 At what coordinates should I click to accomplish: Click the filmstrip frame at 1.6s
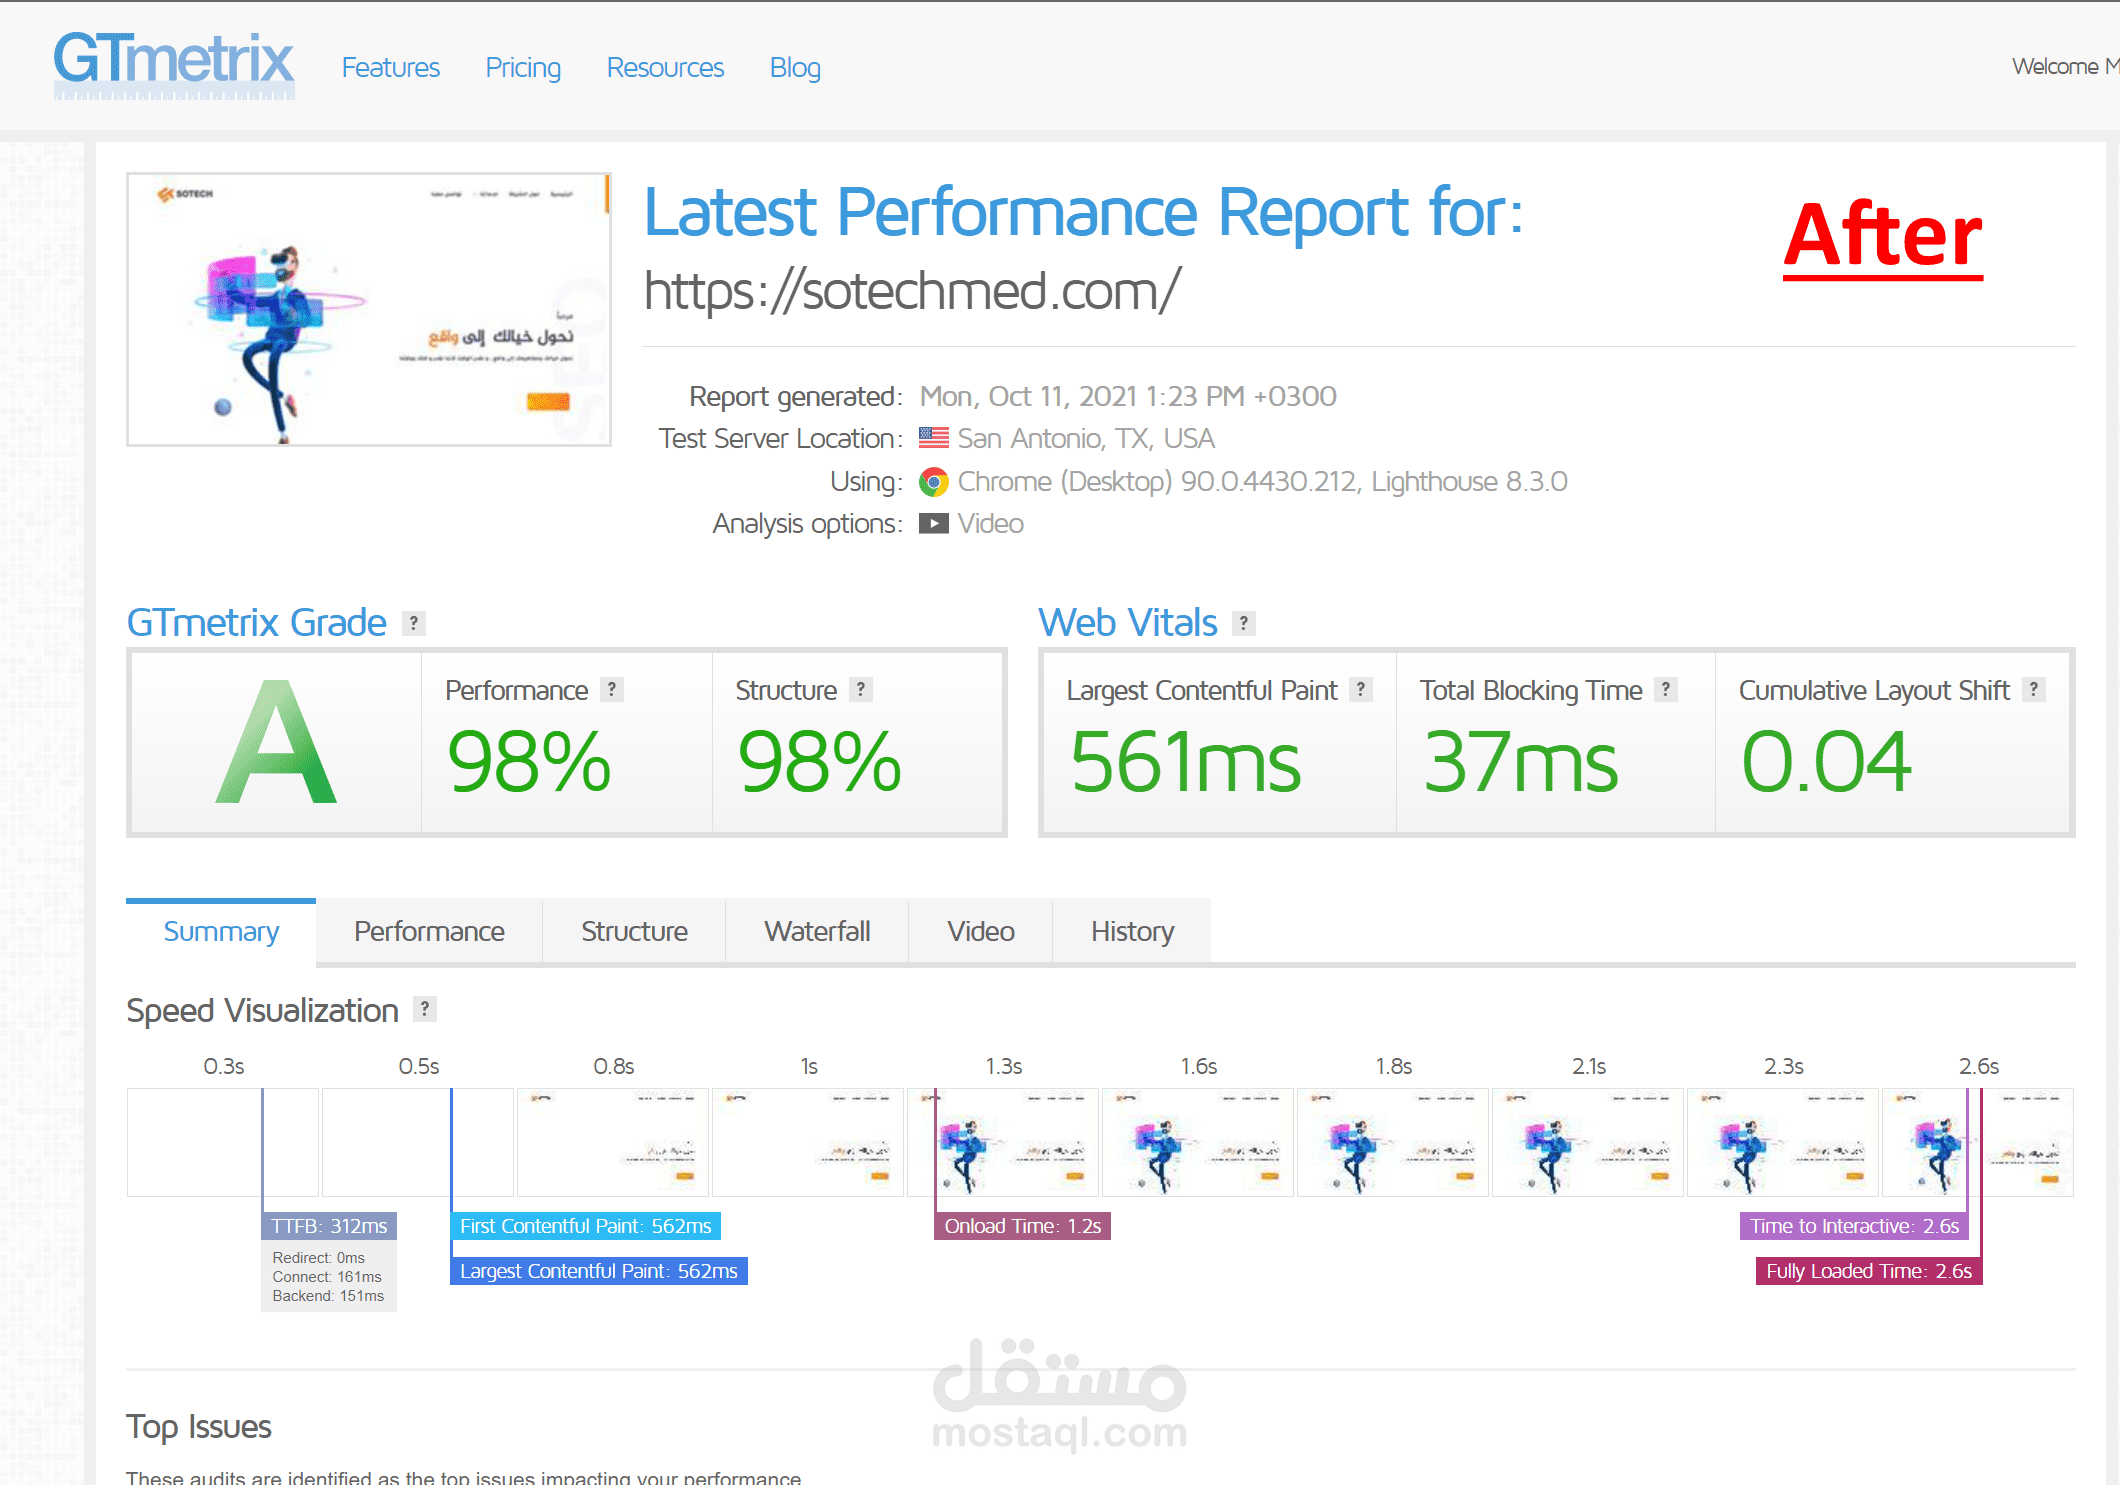pos(1198,1142)
